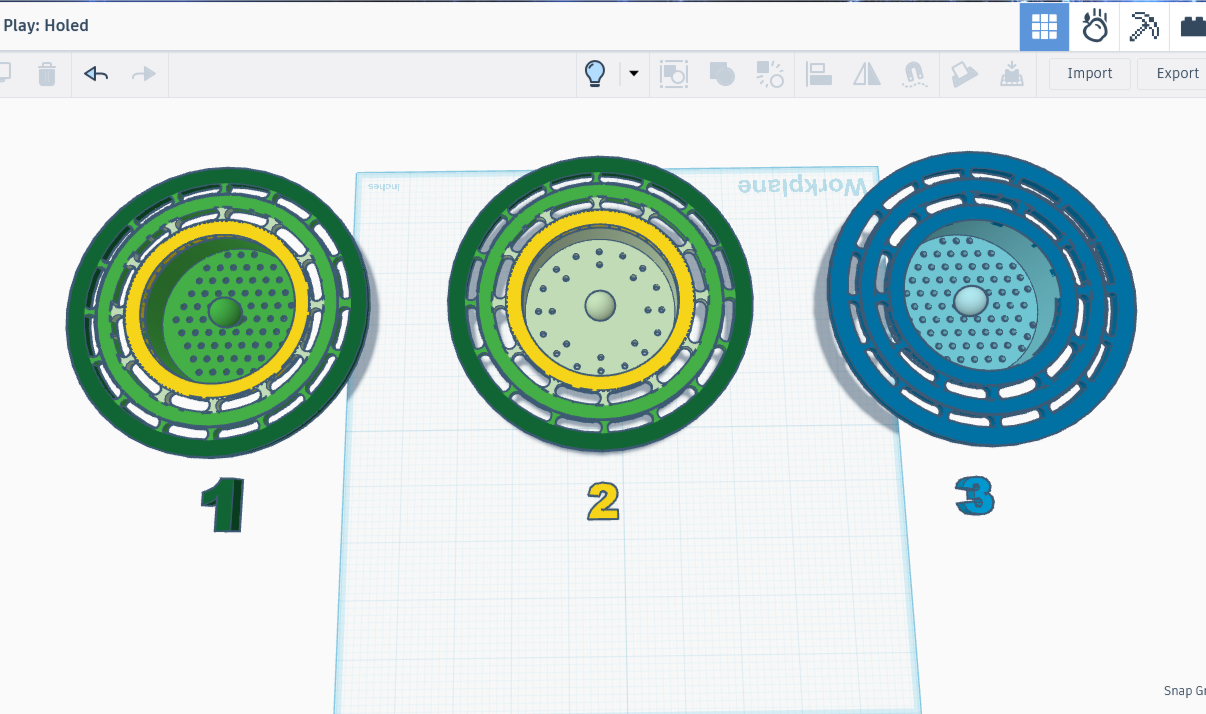Click the Import button
The width and height of the screenshot is (1206, 714).
tap(1090, 74)
